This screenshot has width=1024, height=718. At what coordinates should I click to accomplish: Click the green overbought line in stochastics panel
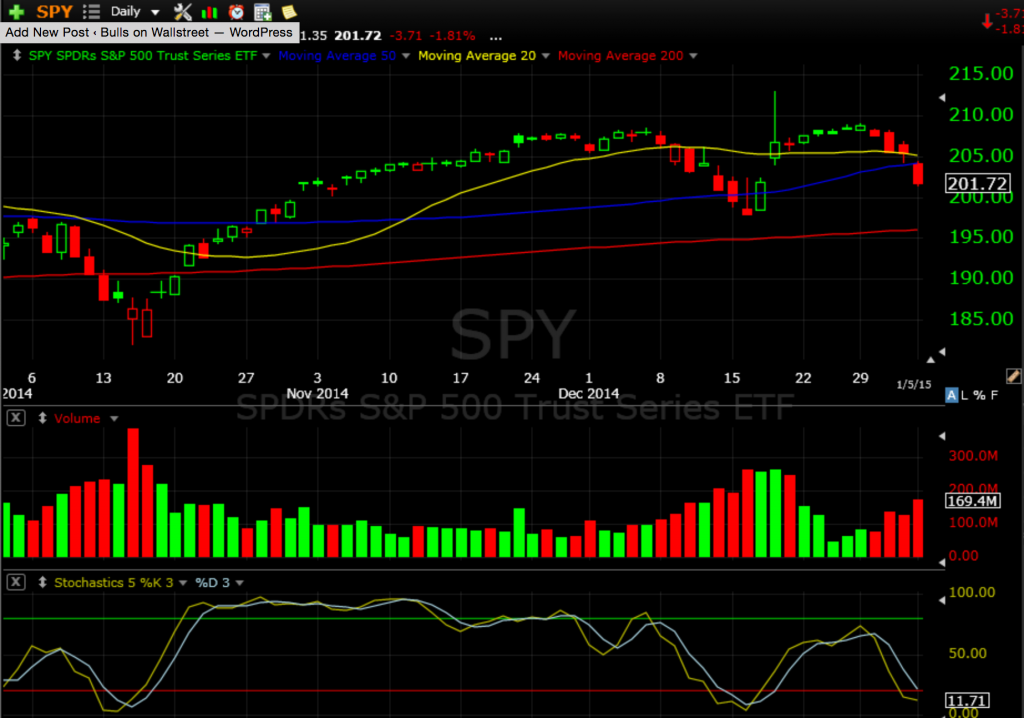[462, 618]
